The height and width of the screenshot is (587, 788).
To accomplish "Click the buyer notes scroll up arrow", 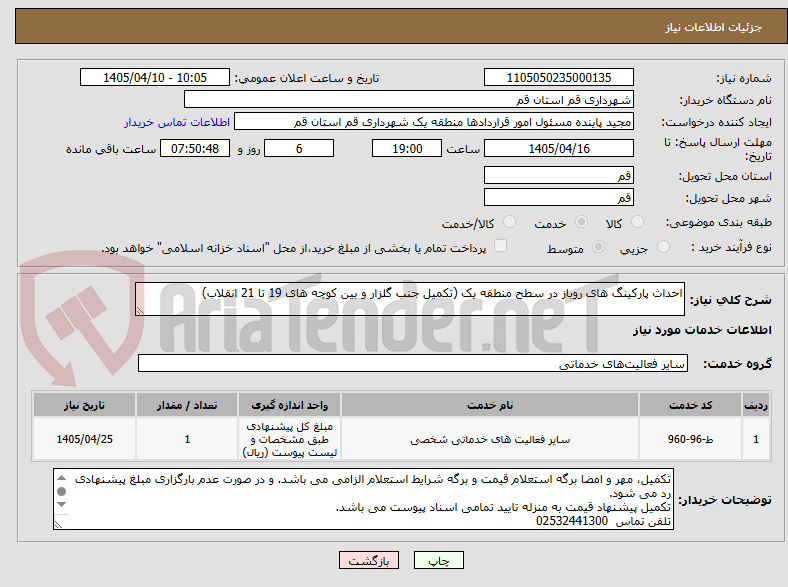I will (x=61, y=478).
